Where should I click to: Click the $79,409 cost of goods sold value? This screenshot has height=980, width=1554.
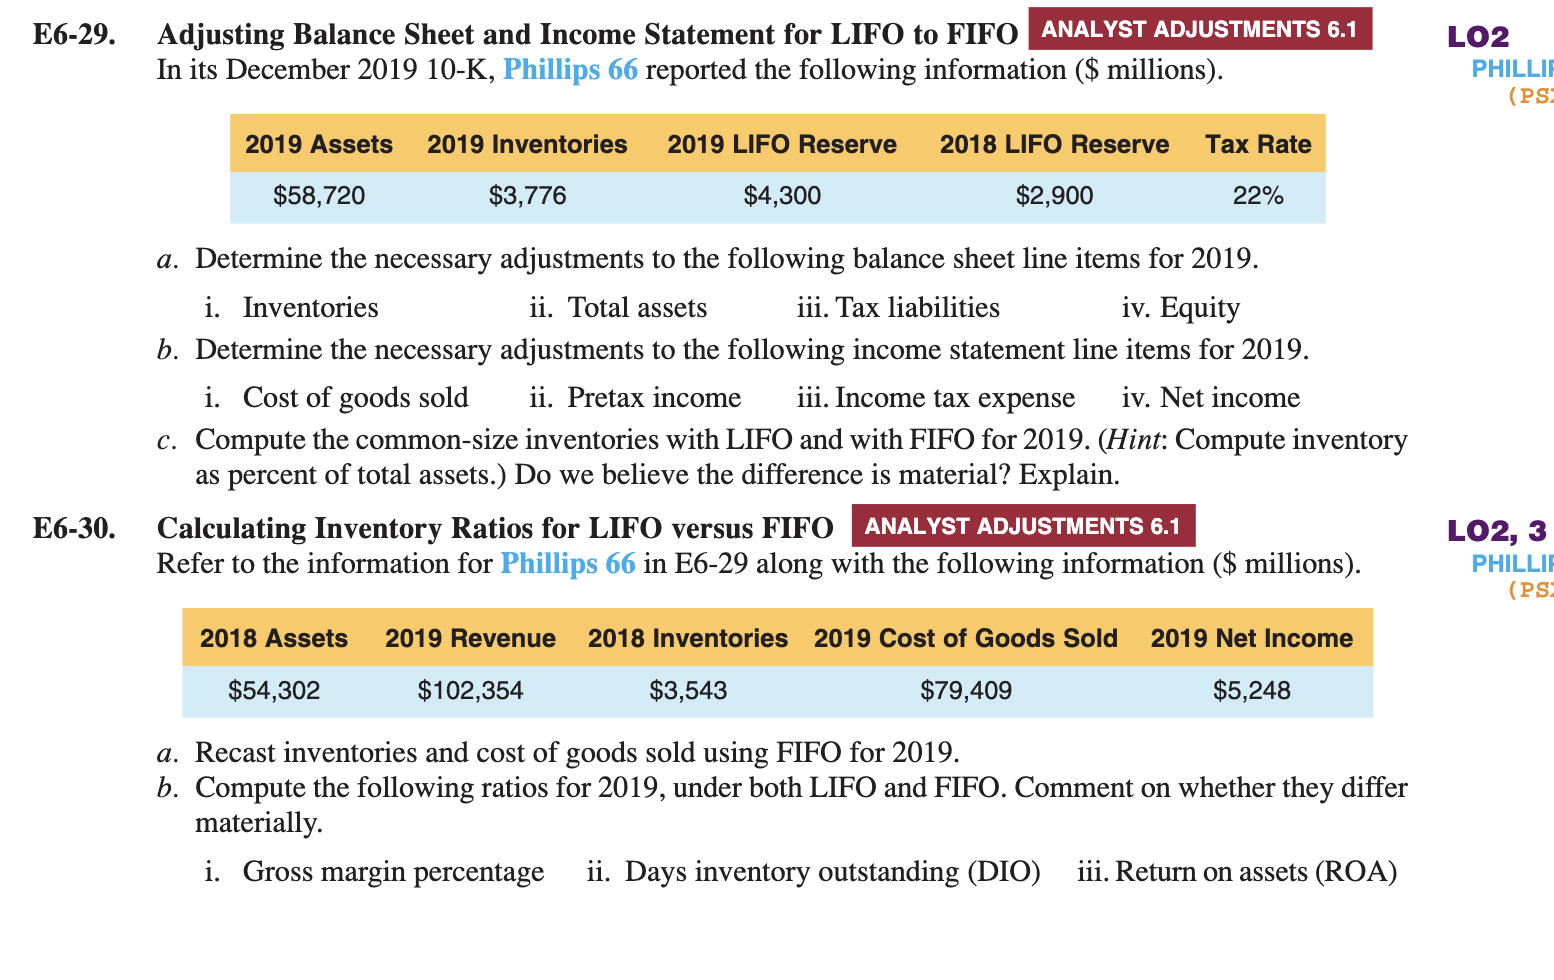pyautogui.click(x=965, y=689)
